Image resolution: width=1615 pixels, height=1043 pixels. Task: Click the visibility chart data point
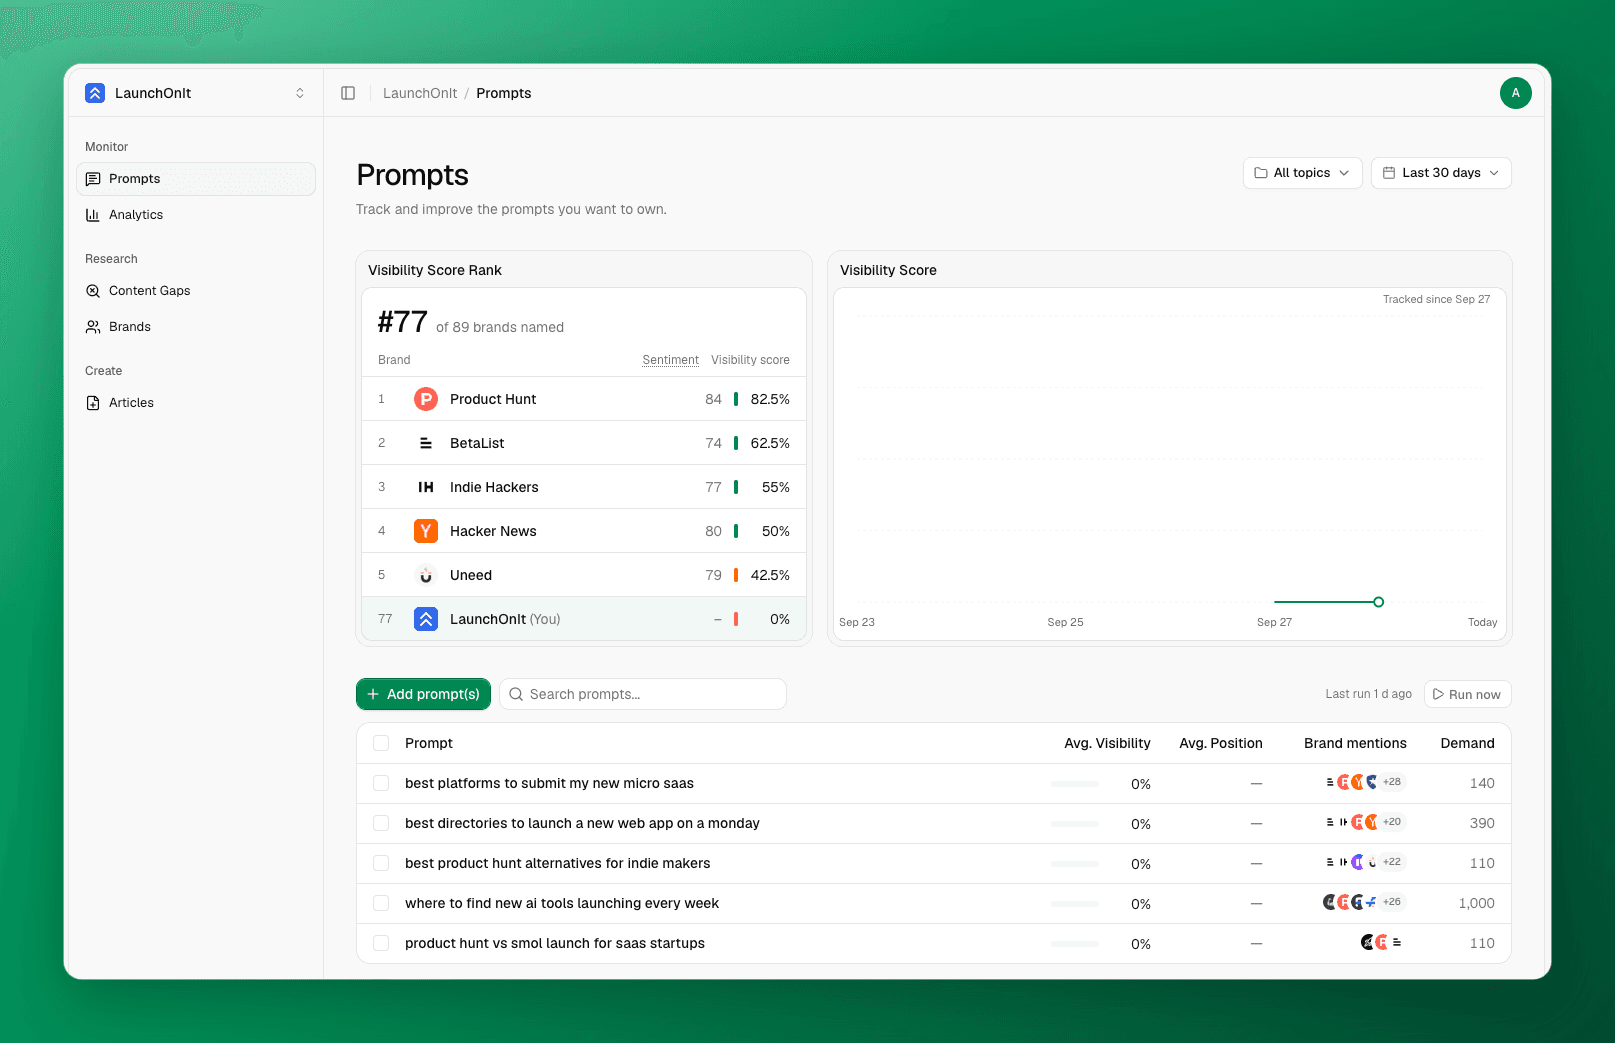(1379, 602)
